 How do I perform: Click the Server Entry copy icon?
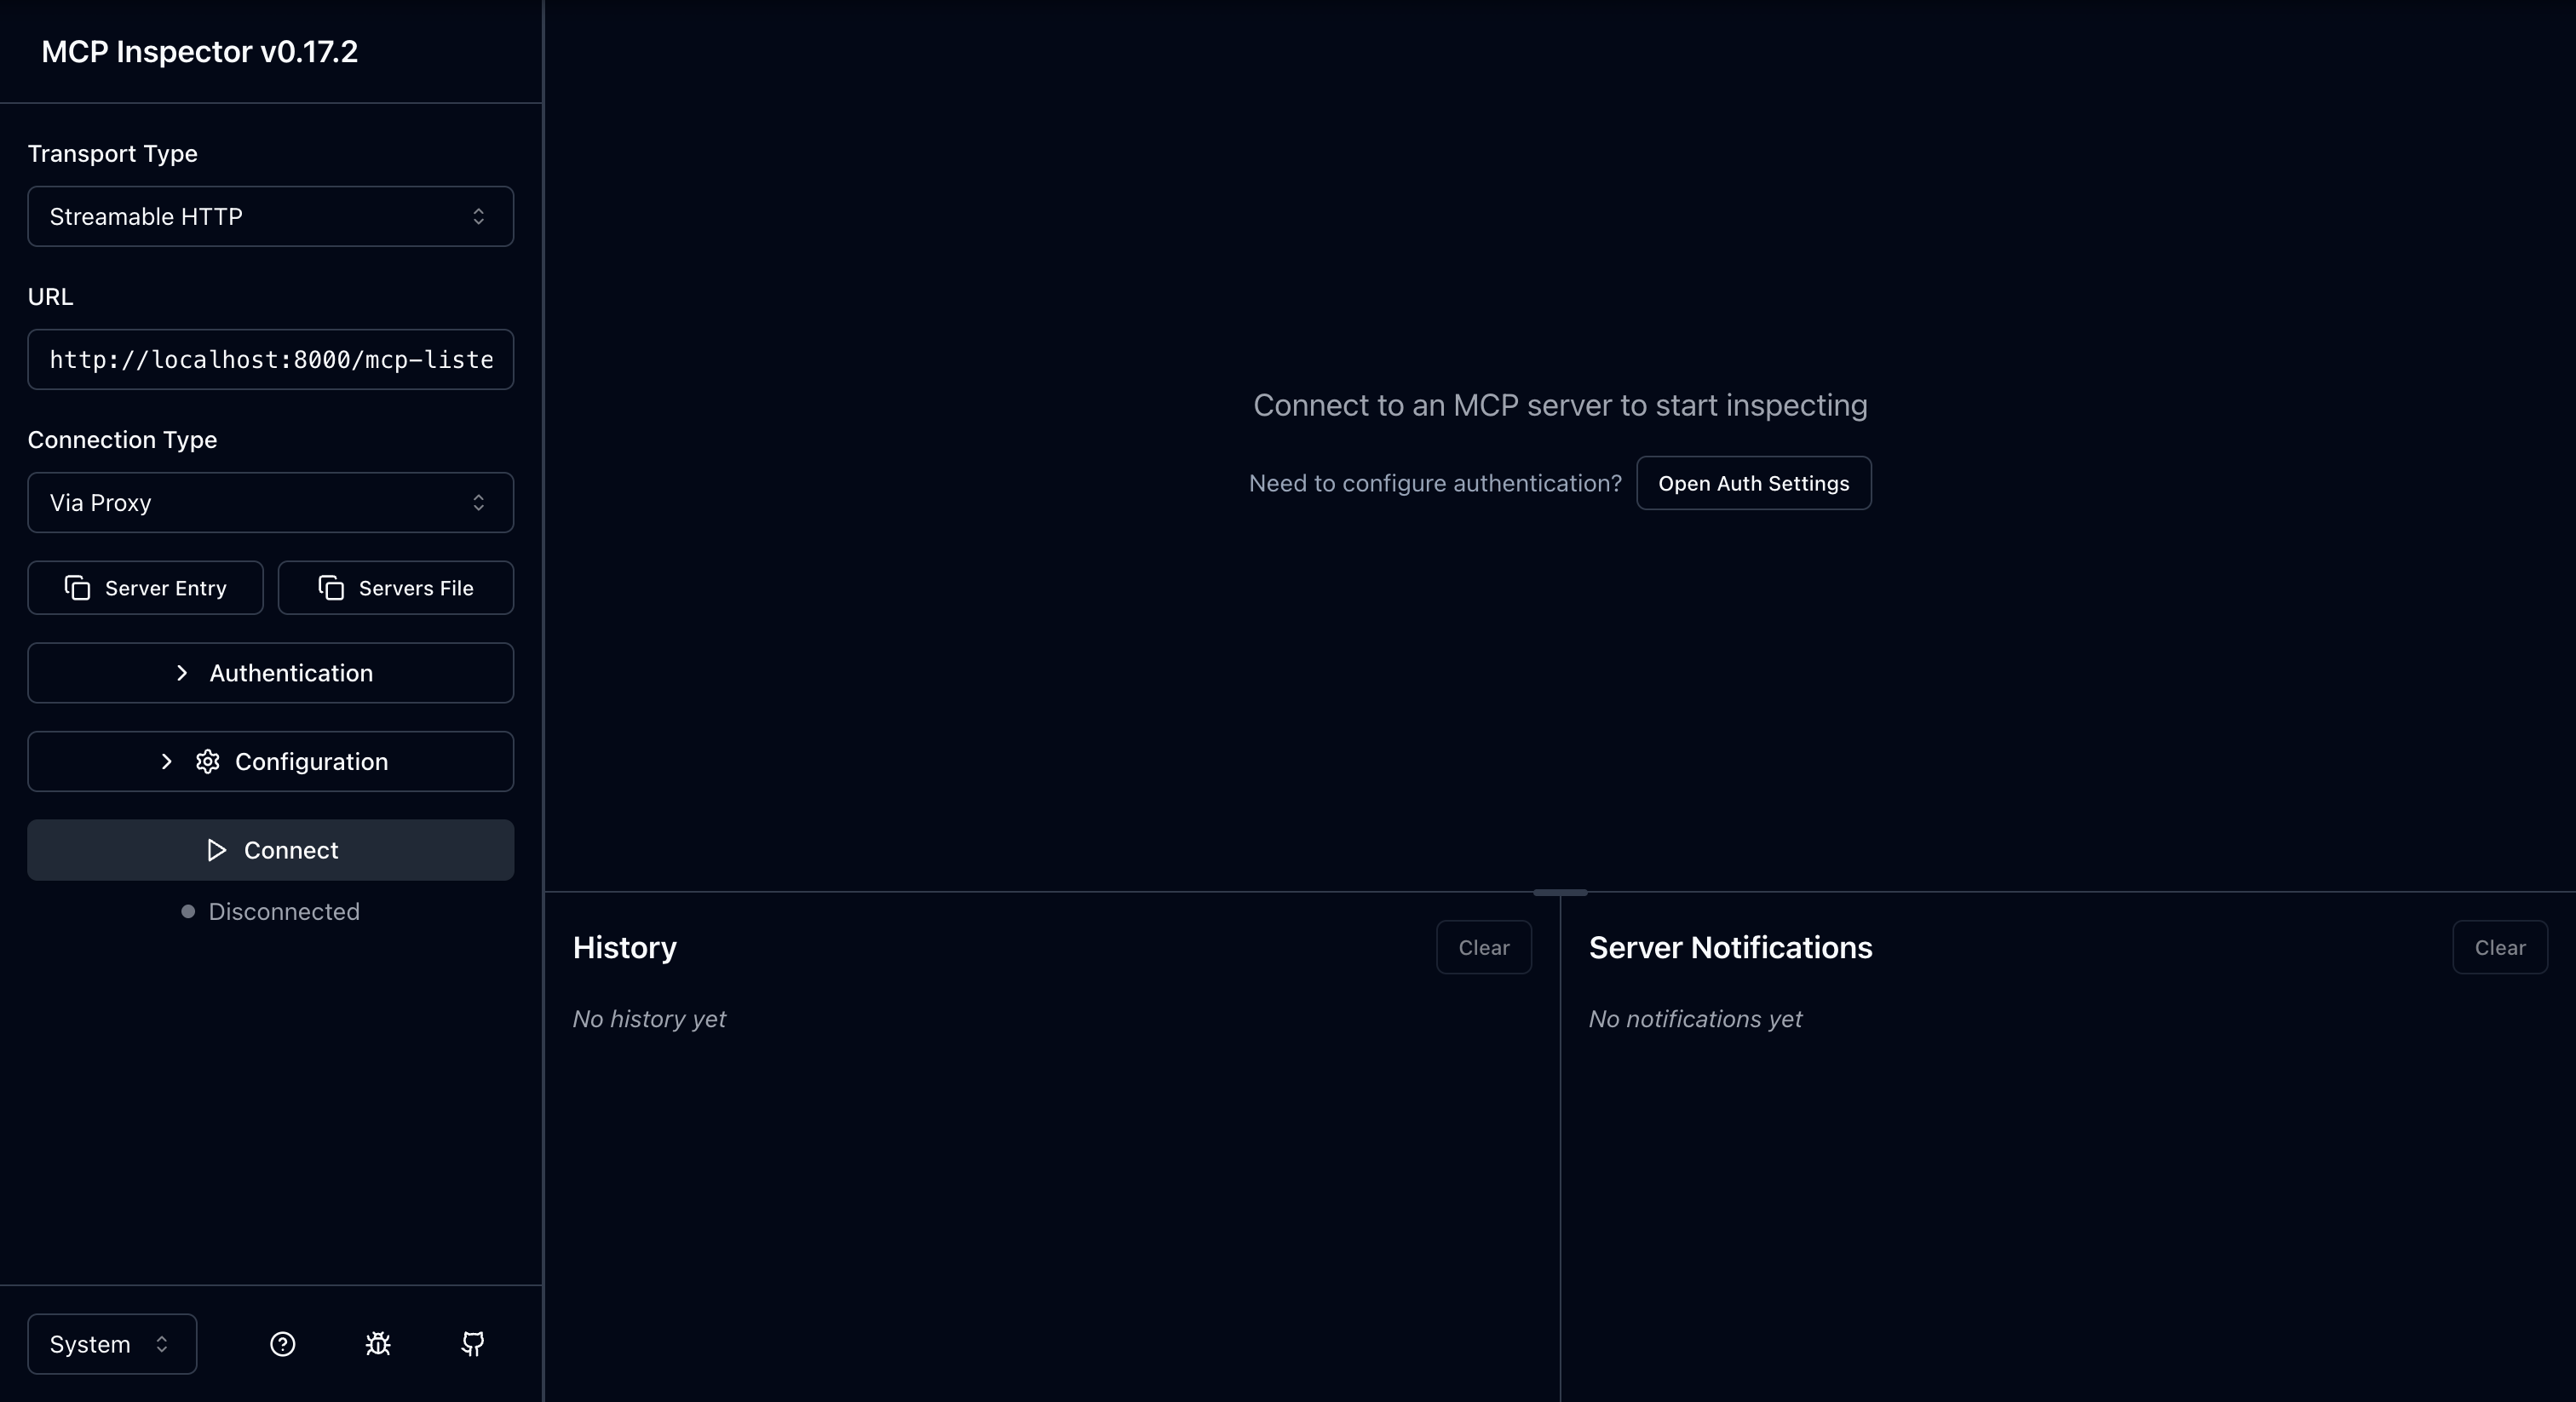[77, 588]
